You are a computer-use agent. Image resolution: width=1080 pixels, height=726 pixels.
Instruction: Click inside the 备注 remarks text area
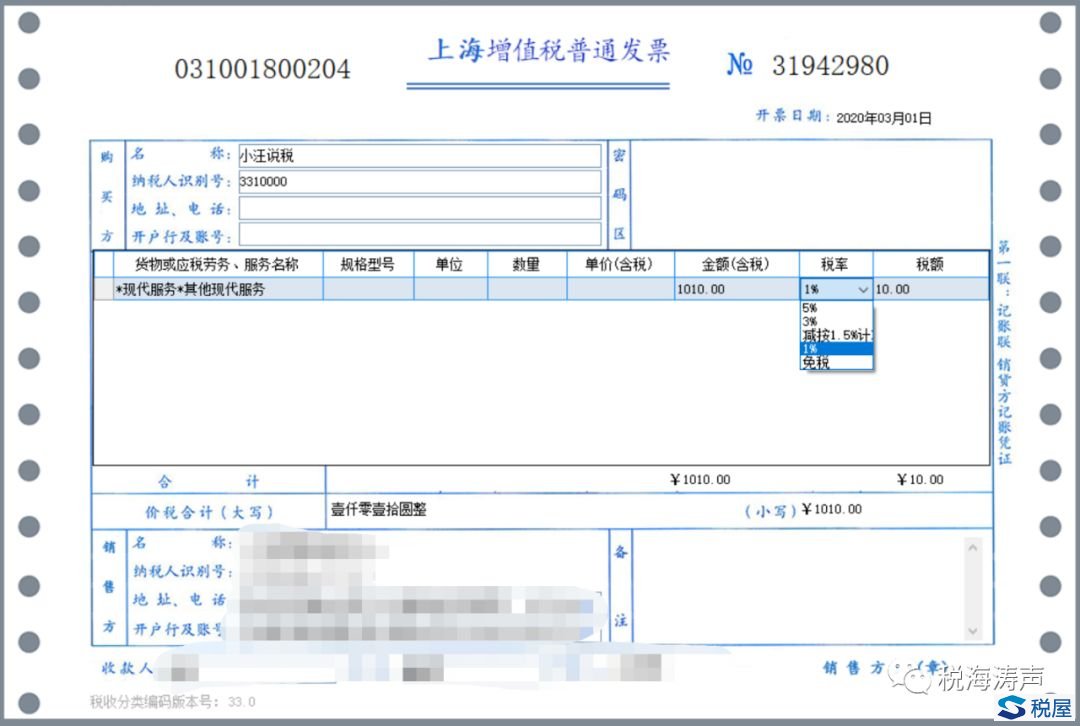[799, 588]
